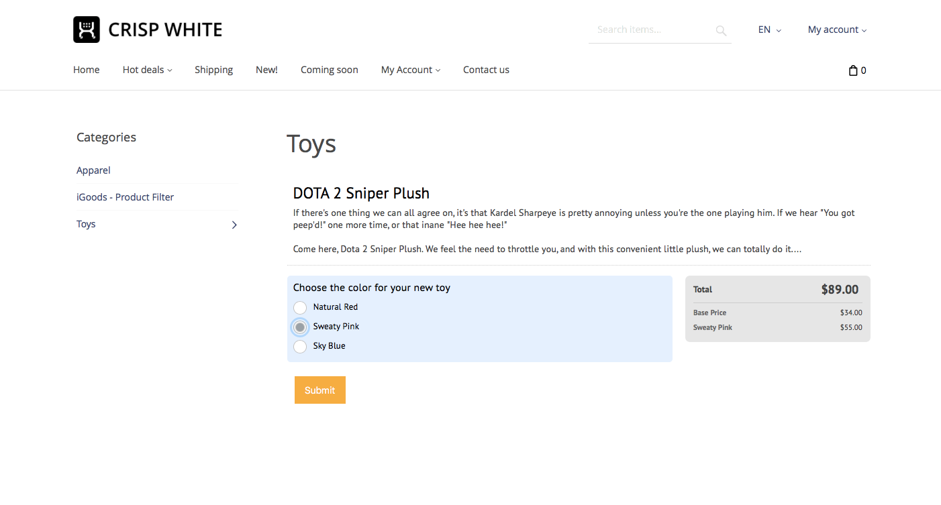Open the shopping bag cart icon

[853, 70]
